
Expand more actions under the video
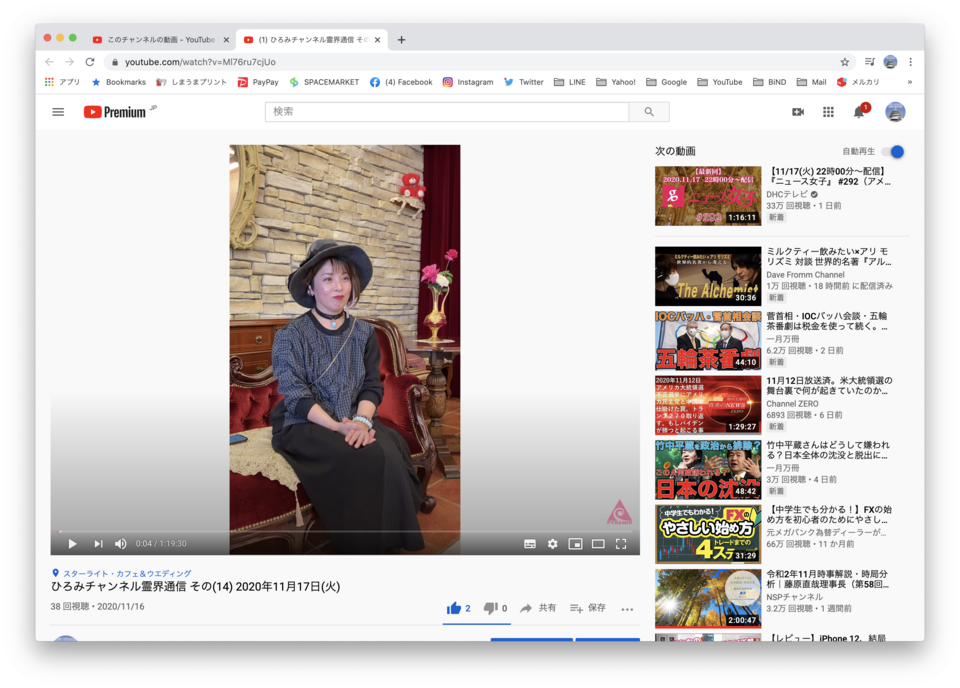[627, 608]
